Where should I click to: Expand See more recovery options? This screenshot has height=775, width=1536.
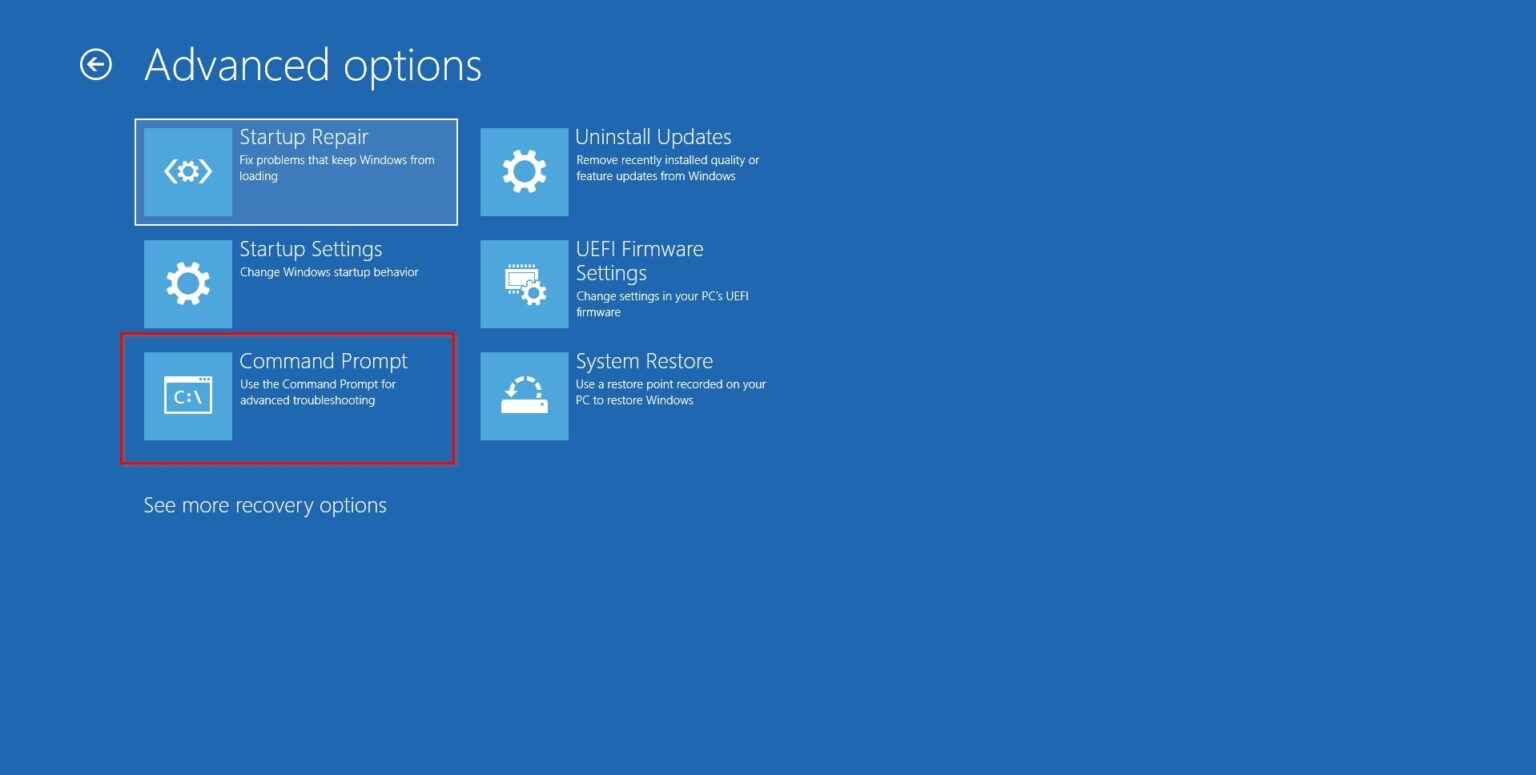click(265, 505)
